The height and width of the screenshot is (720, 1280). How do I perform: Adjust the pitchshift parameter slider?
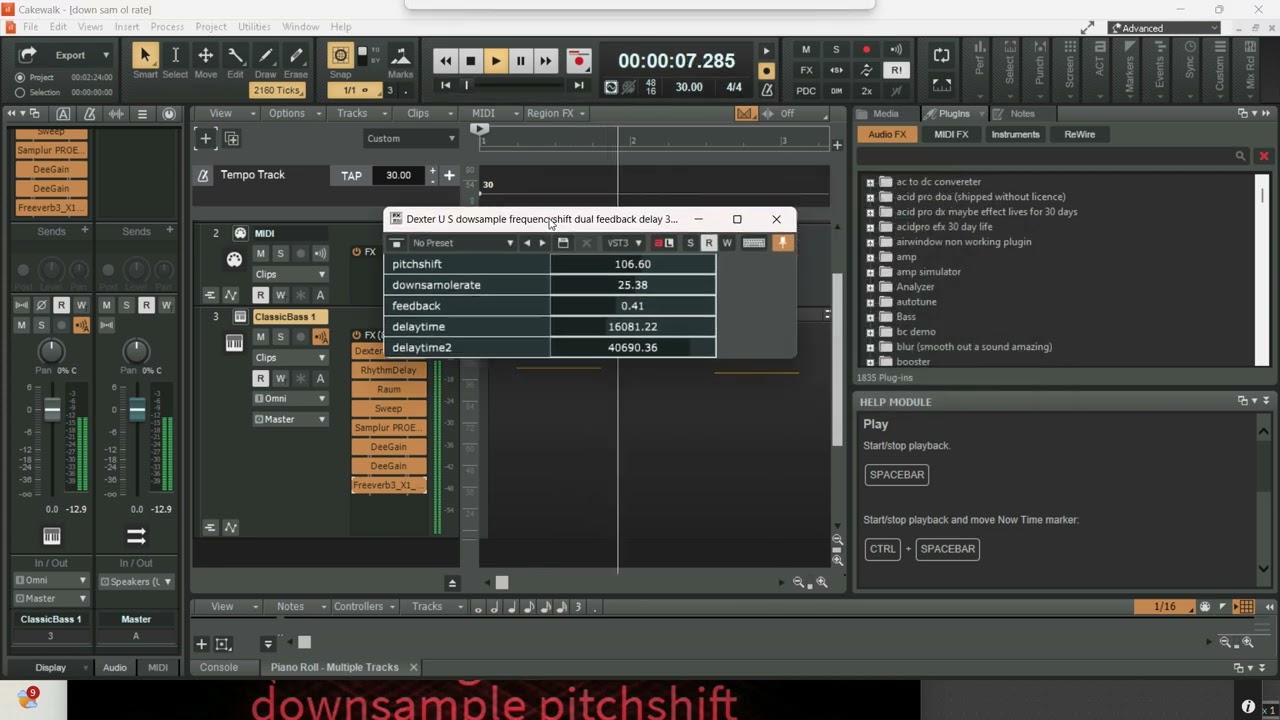click(632, 264)
